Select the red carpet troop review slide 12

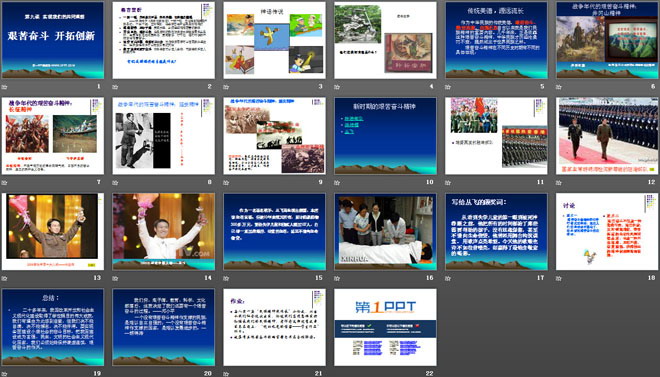click(x=607, y=136)
